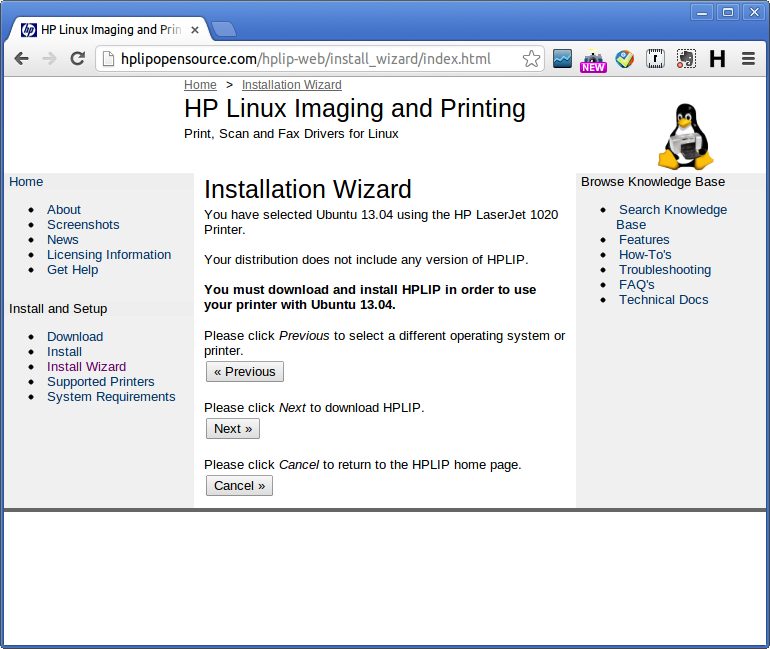Open the film-frame 'r' extension icon

coord(655,59)
